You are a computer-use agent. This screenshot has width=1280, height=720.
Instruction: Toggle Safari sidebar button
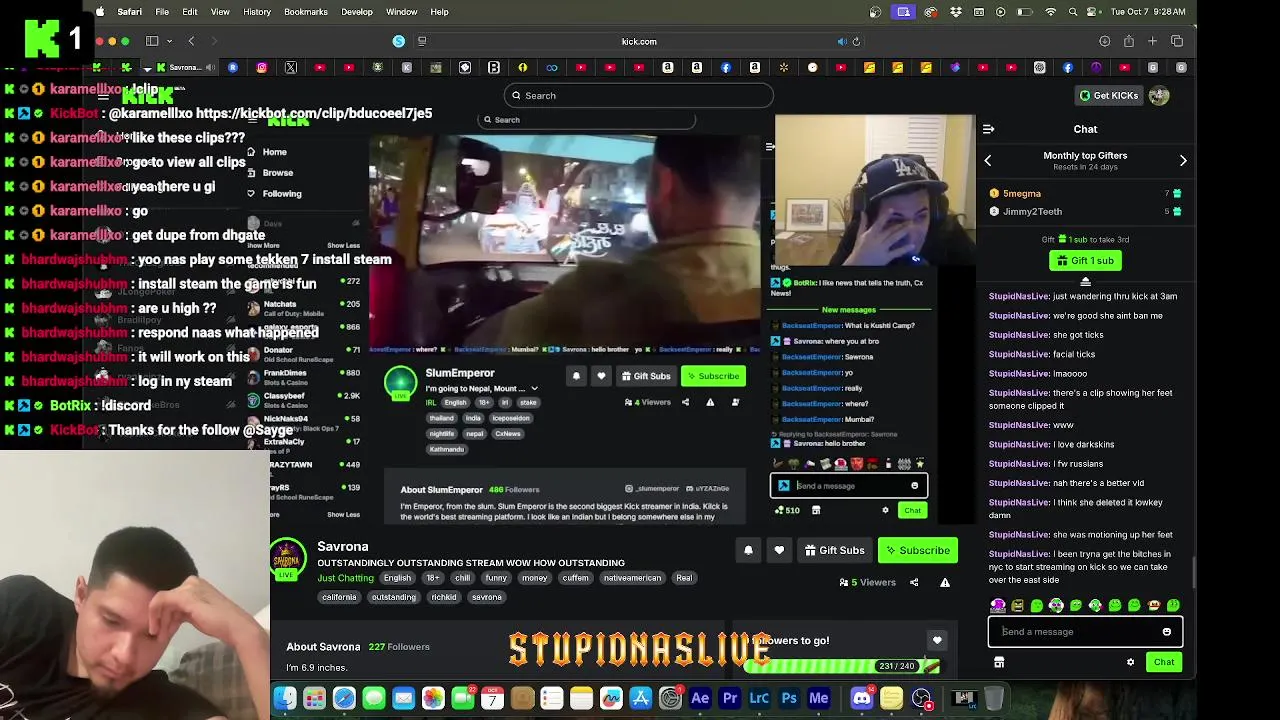coord(152,41)
